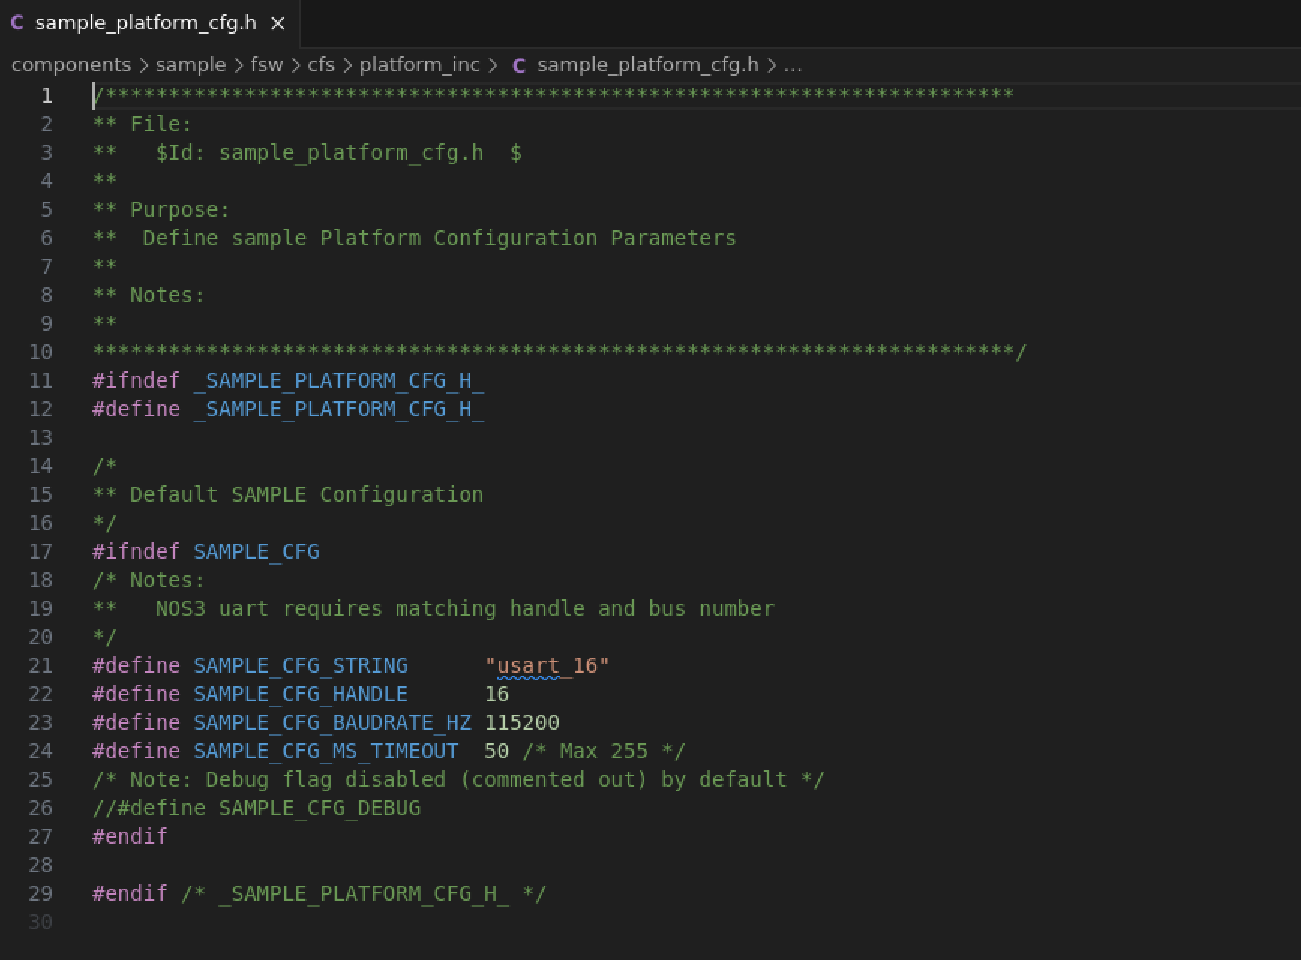Click the SAMPLE_CFG_MS_TIMEOUT macro name
The image size is (1301, 960).
(326, 751)
